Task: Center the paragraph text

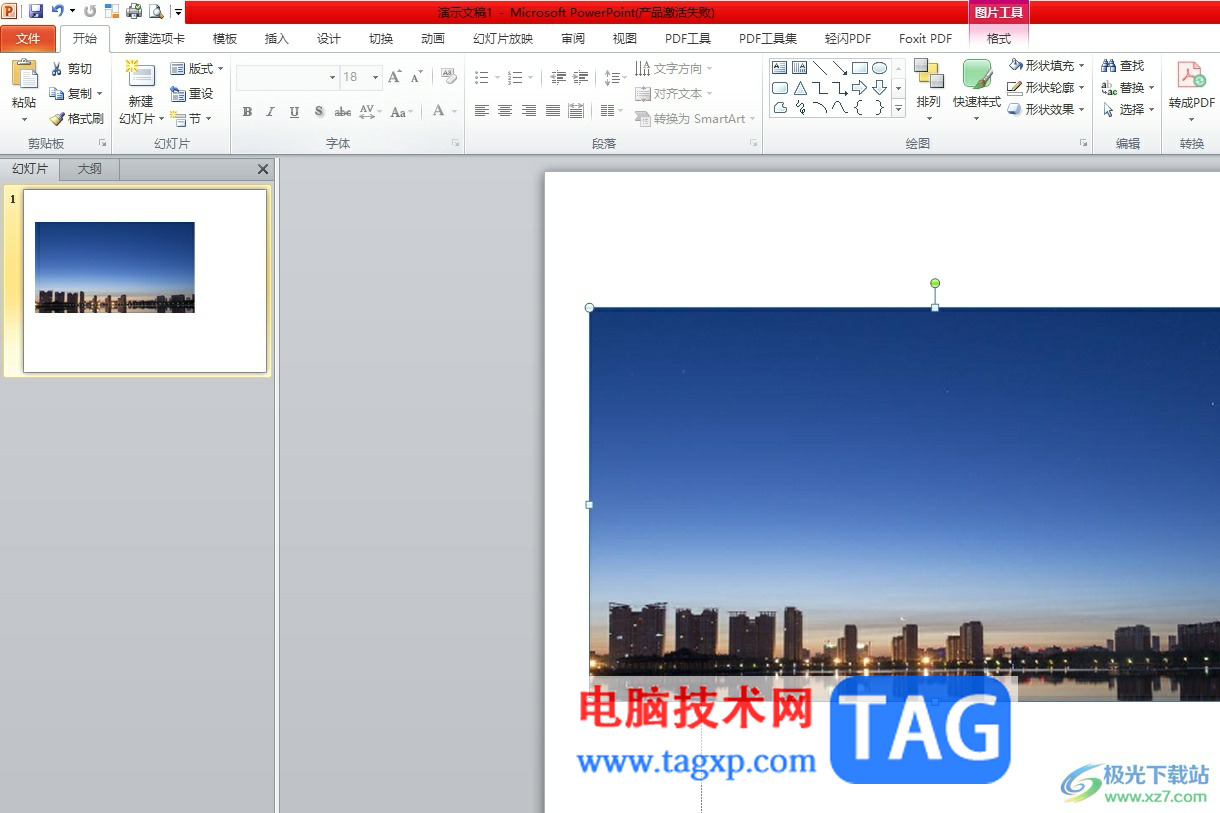Action: point(505,111)
